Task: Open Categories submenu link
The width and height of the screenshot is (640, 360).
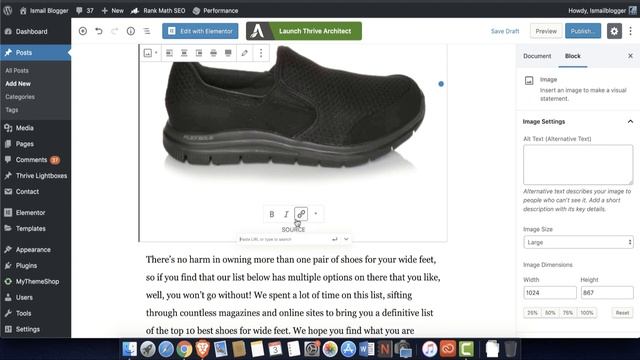Action: pos(20,97)
